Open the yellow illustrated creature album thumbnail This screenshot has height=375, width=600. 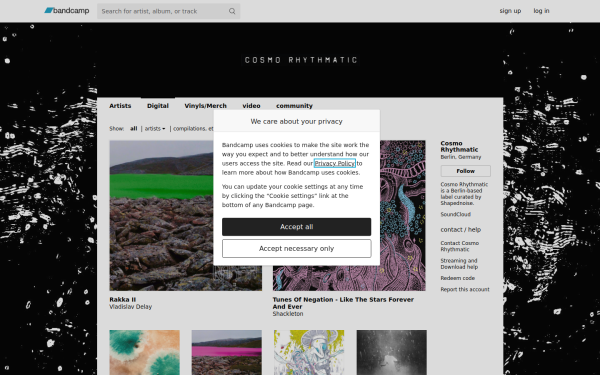pos(309,352)
